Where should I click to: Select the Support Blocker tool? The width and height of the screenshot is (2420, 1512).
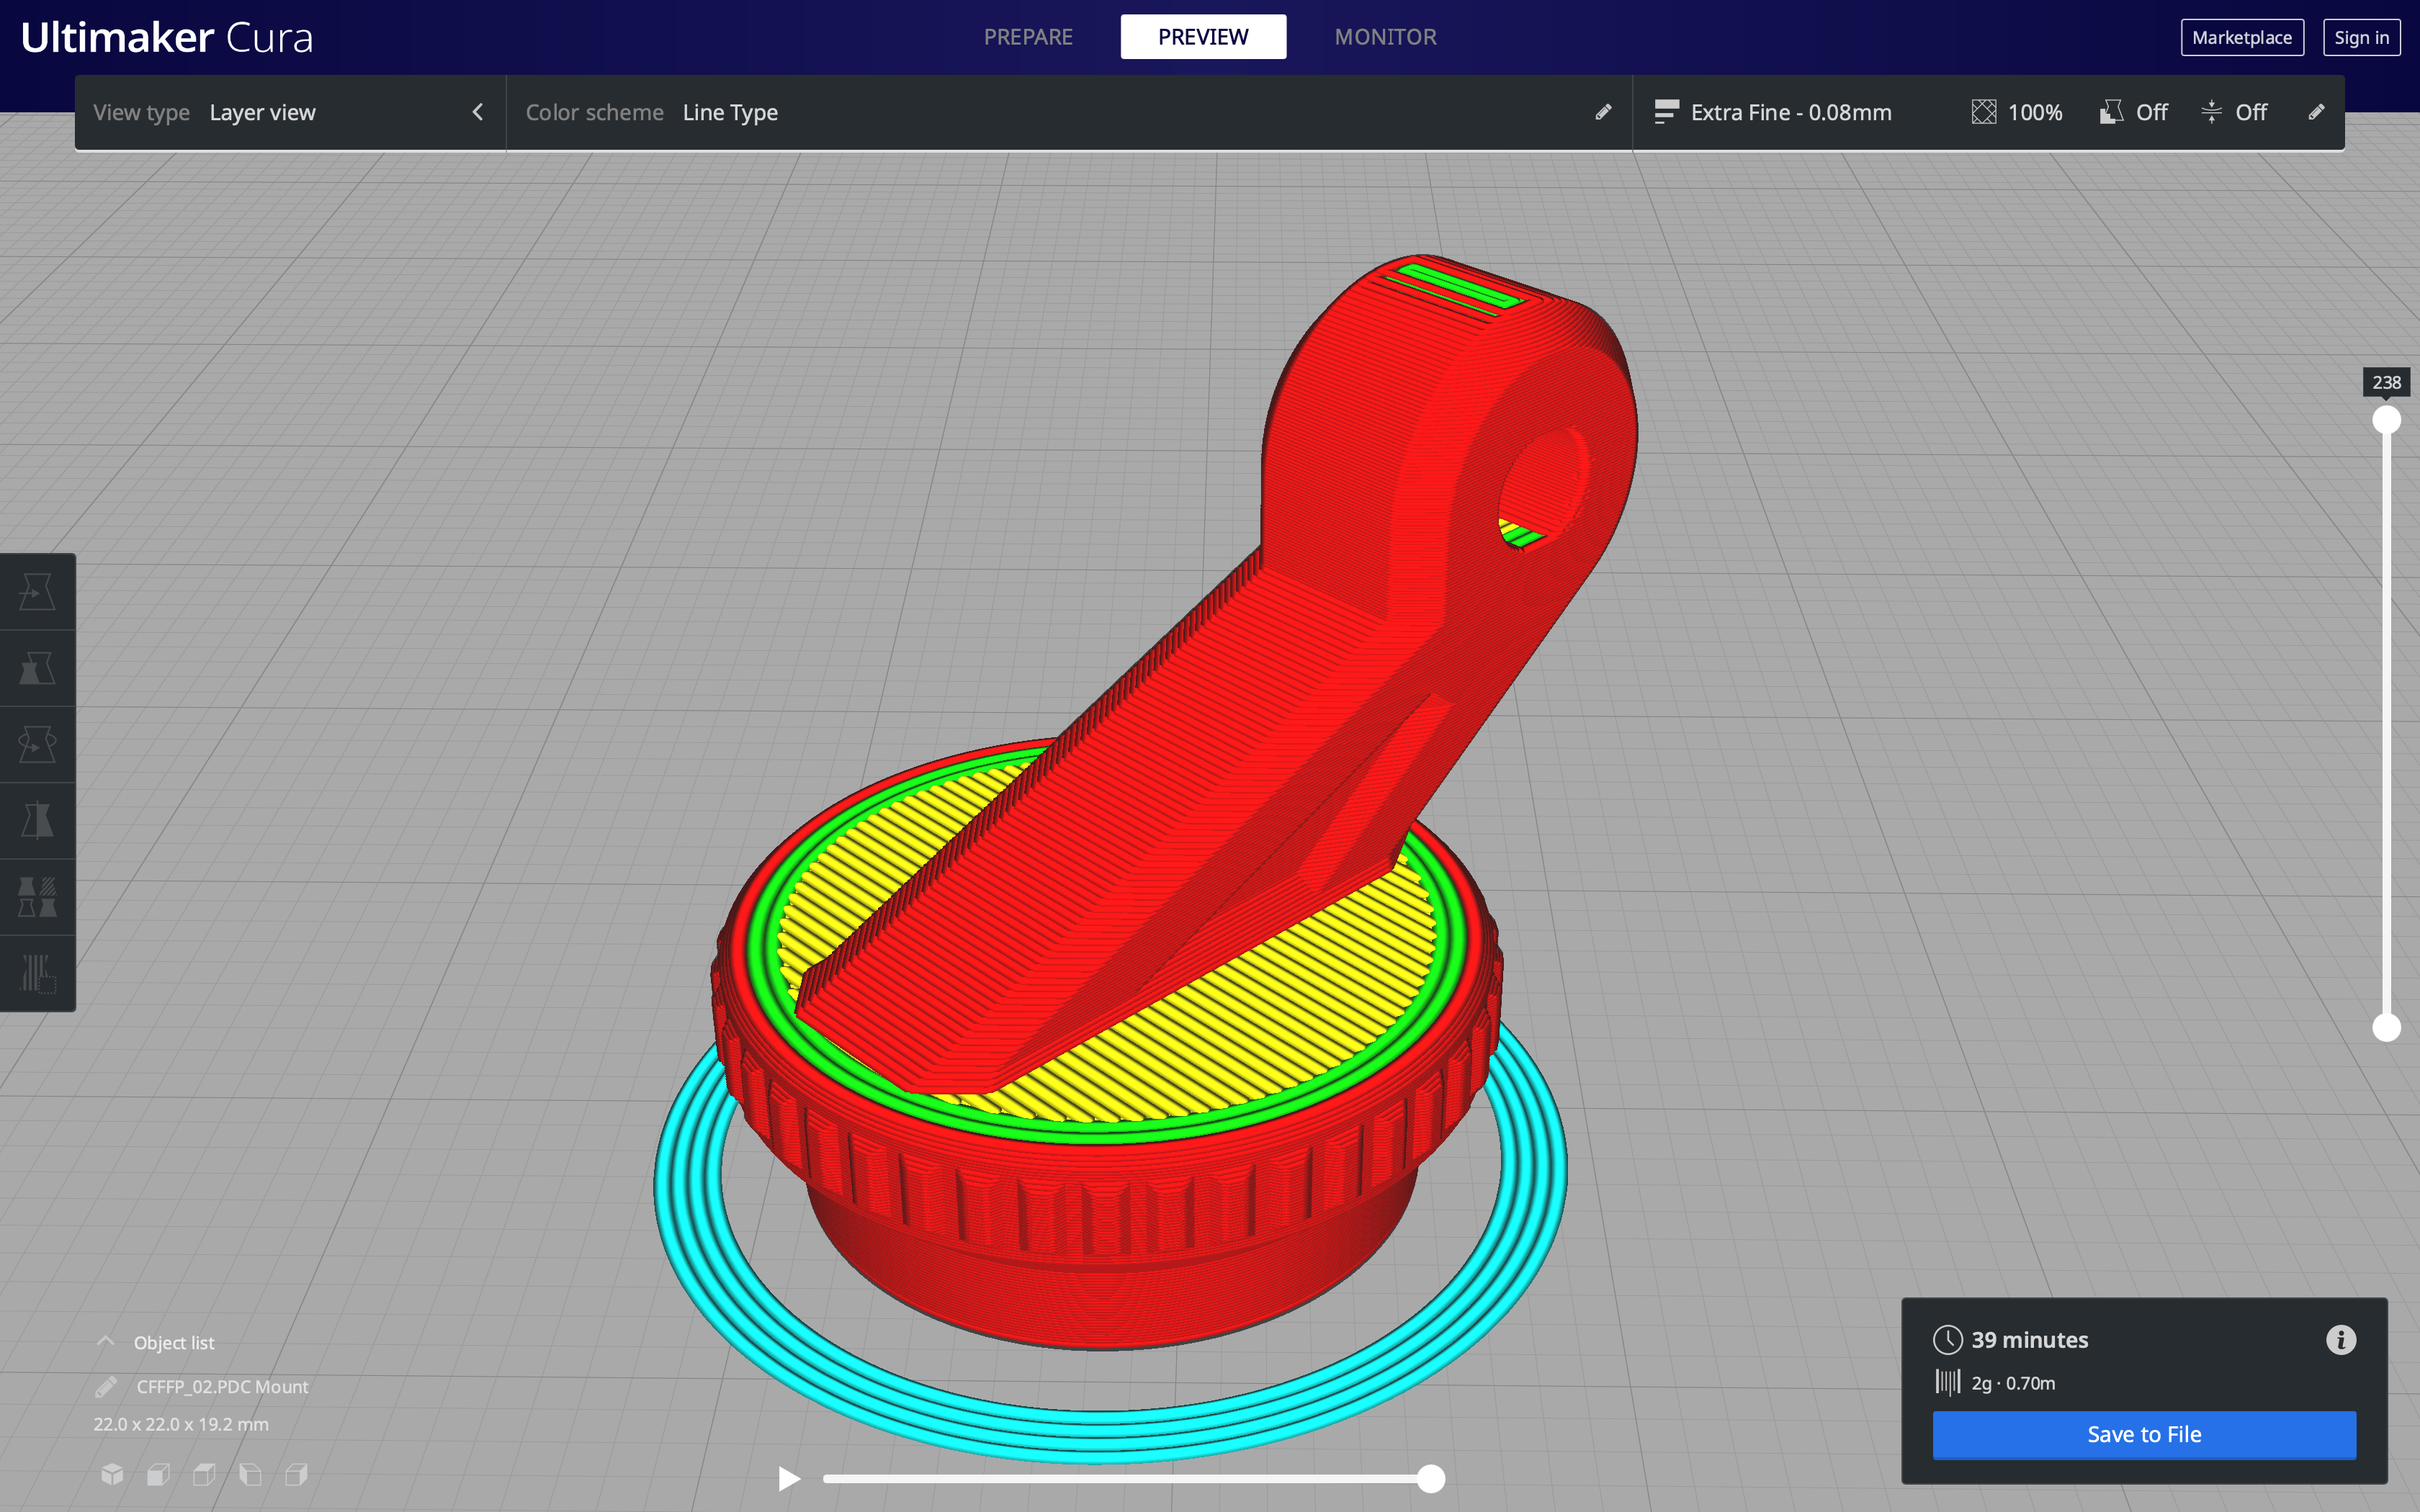coord(37,973)
